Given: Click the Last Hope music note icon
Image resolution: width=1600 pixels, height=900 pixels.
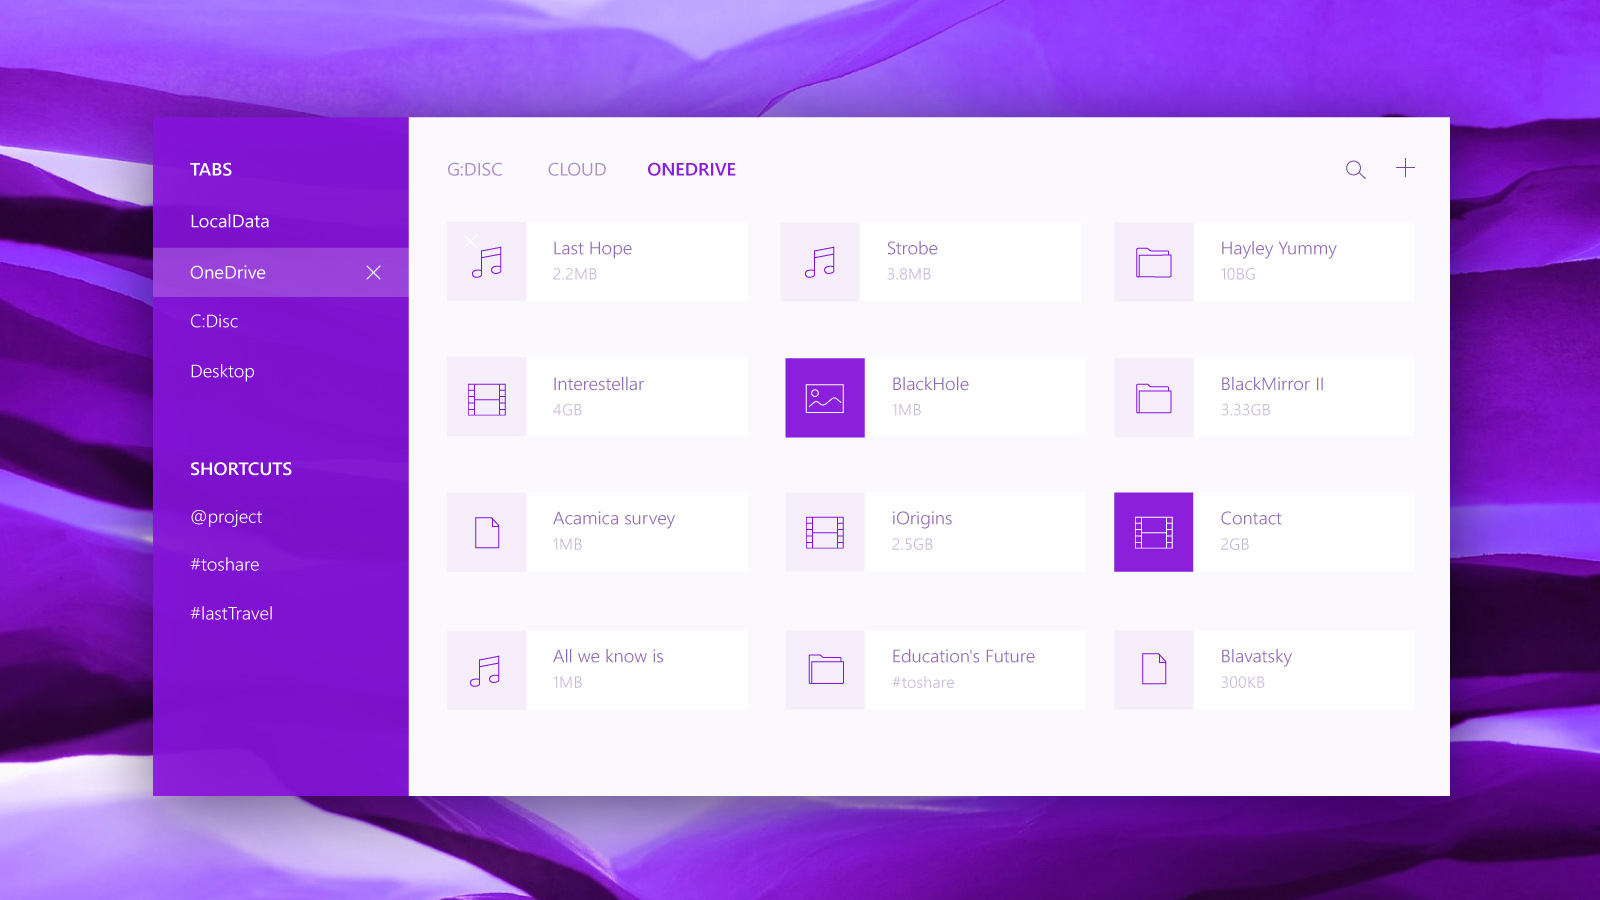Looking at the screenshot, I should (487, 262).
